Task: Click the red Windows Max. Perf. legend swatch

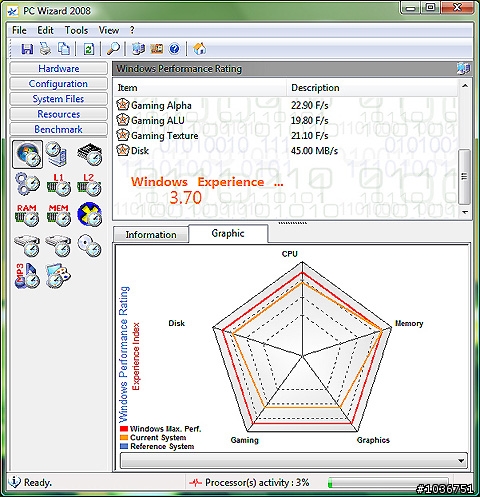Action: pyautogui.click(x=124, y=429)
